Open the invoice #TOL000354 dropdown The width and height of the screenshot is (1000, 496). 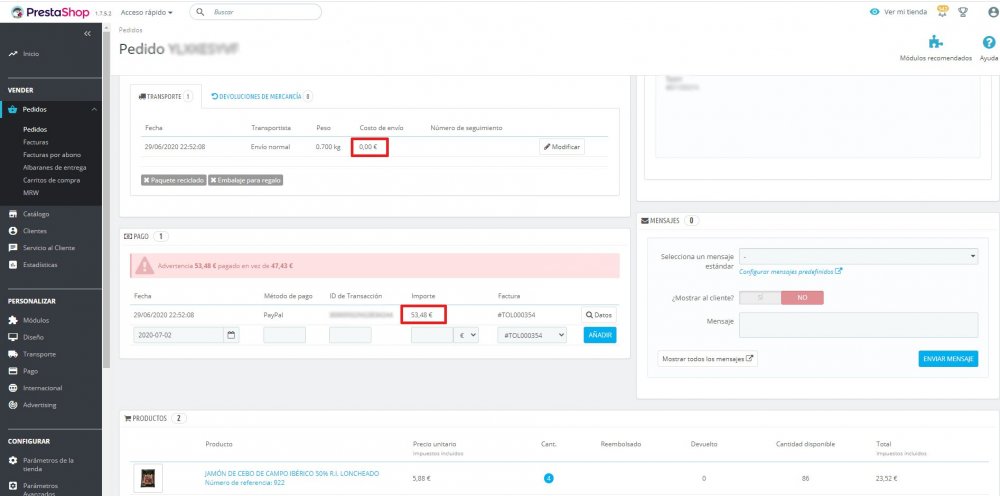pyautogui.click(x=532, y=335)
